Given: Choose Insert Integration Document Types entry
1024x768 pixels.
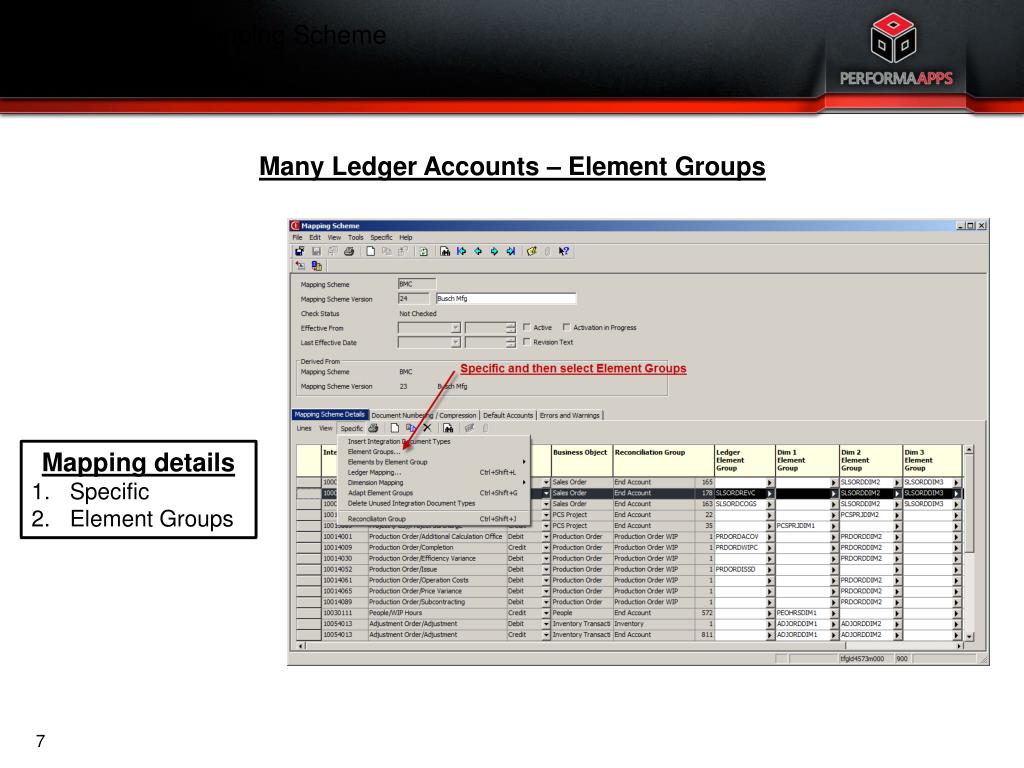Looking at the screenshot, I should (435, 441).
